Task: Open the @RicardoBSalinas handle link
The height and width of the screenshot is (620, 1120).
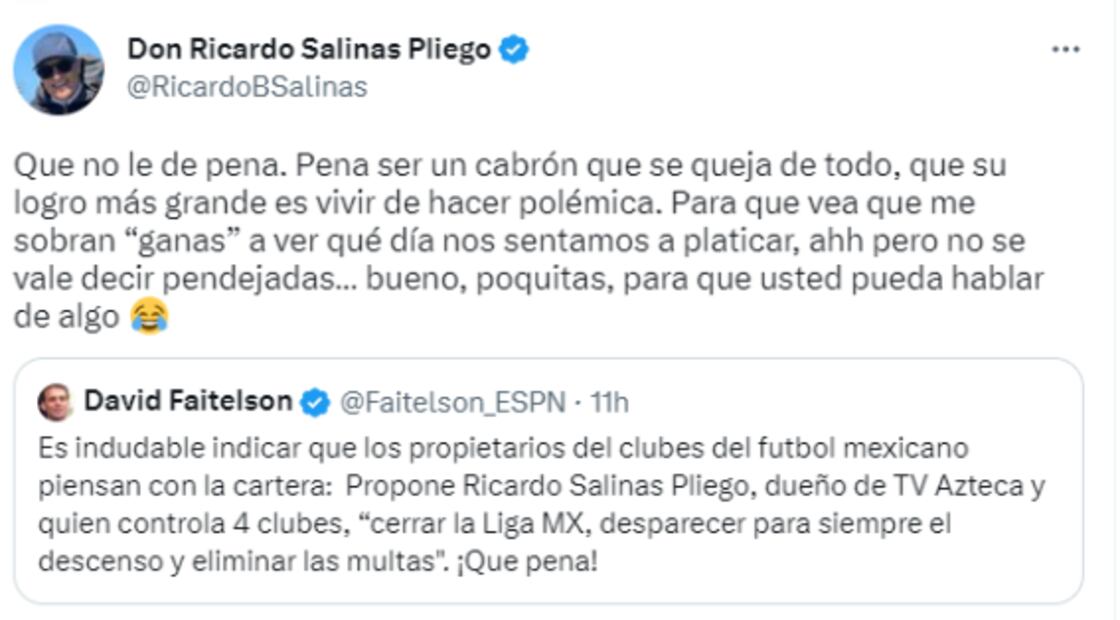Action: click(x=247, y=87)
